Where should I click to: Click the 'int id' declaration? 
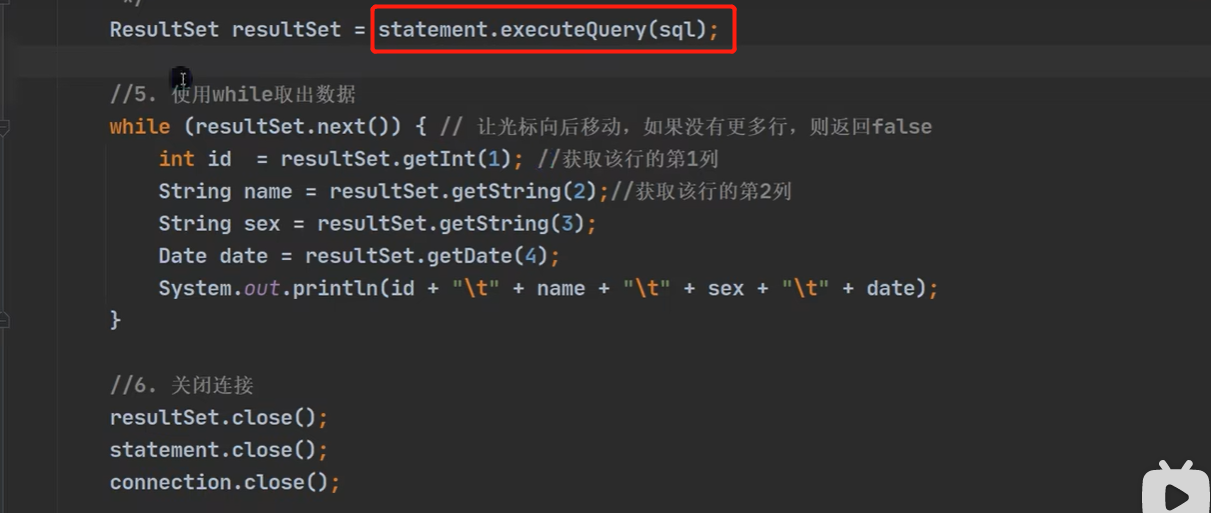pyautogui.click(x=195, y=159)
